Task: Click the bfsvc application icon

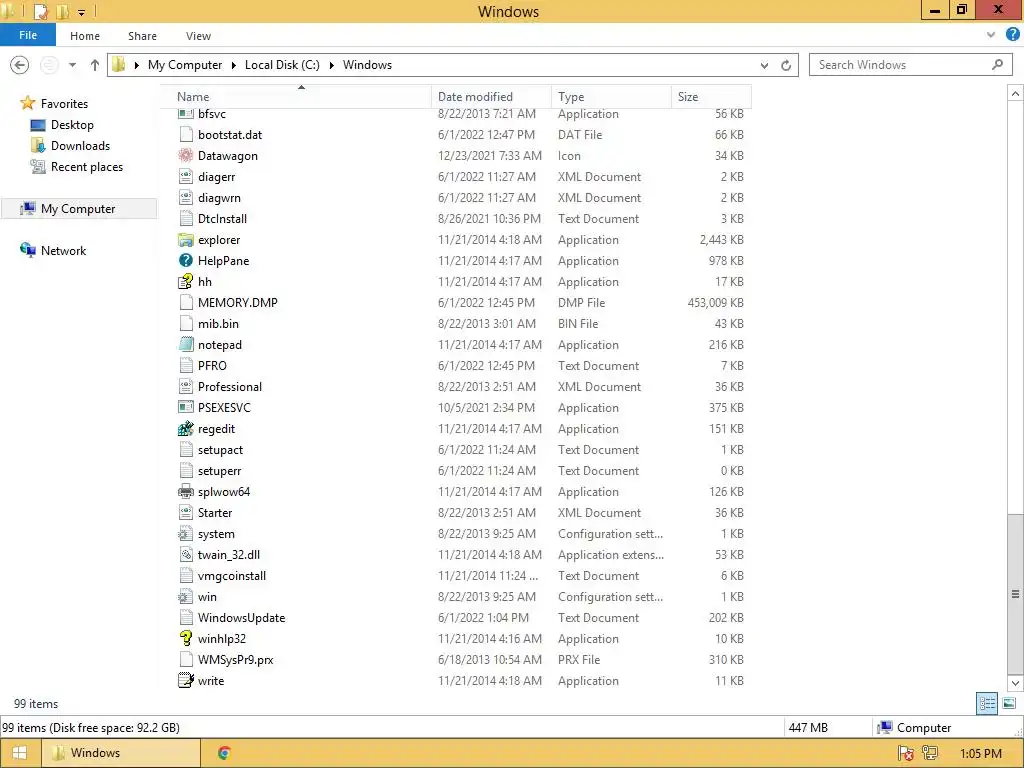Action: (x=186, y=114)
